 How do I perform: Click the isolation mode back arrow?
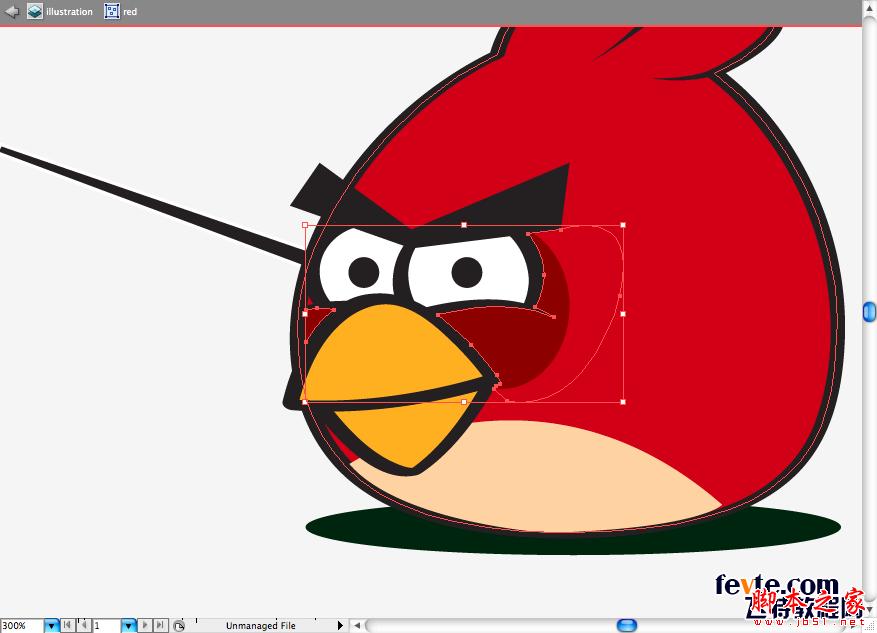(12, 11)
